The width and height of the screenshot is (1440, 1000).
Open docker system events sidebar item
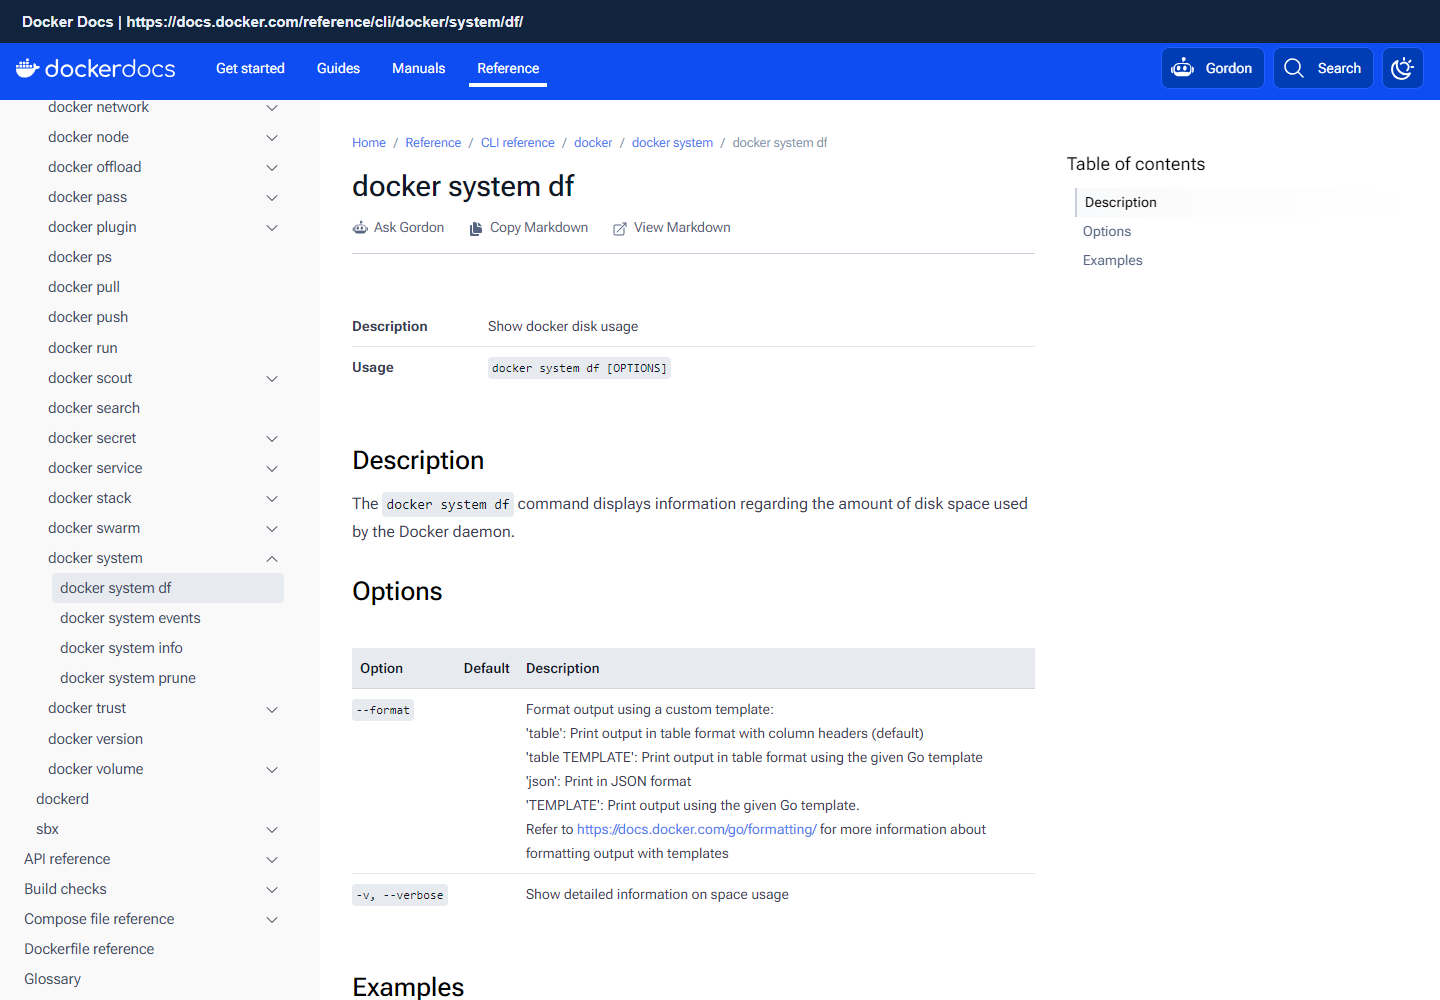[130, 618]
